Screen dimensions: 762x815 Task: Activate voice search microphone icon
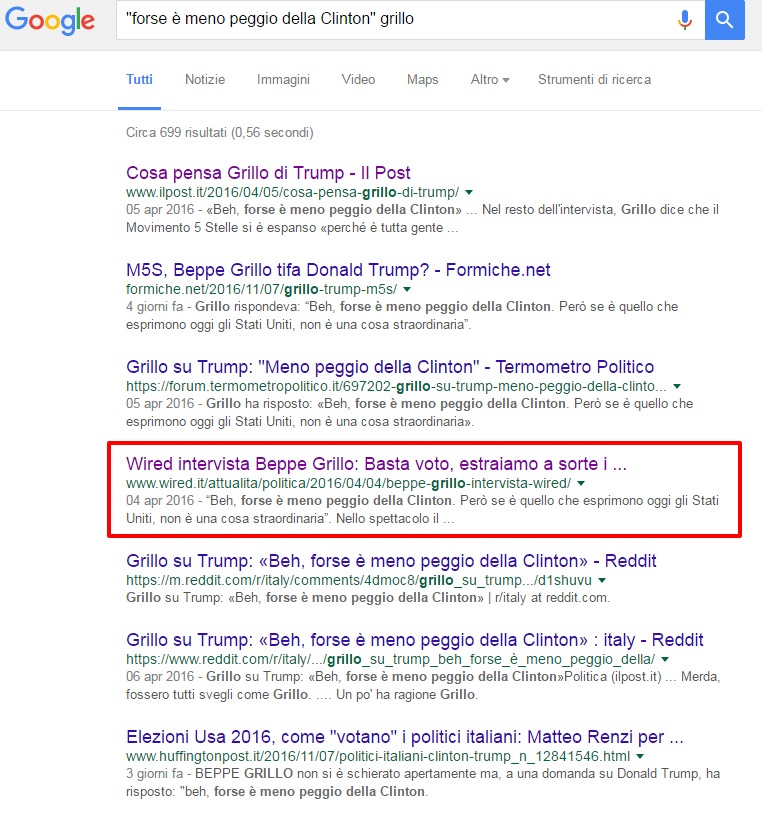point(685,20)
